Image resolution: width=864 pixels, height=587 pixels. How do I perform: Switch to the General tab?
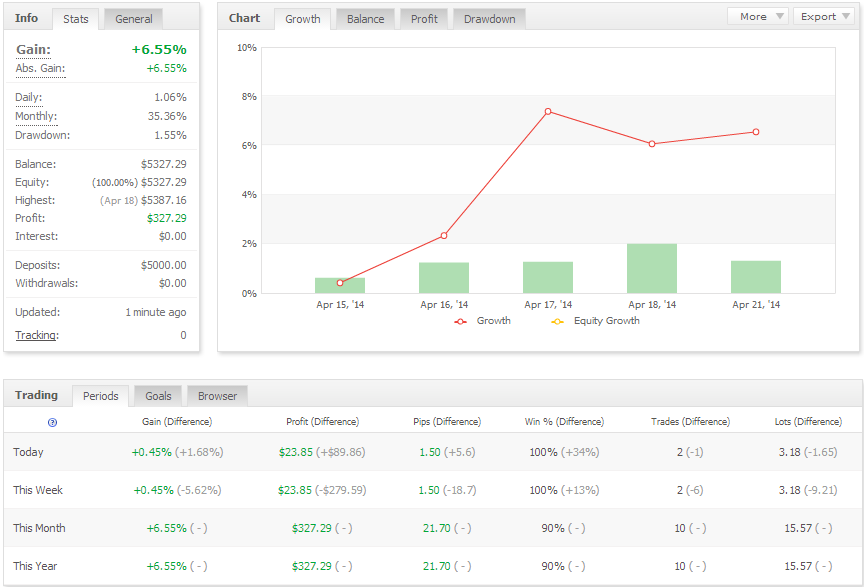(x=133, y=19)
